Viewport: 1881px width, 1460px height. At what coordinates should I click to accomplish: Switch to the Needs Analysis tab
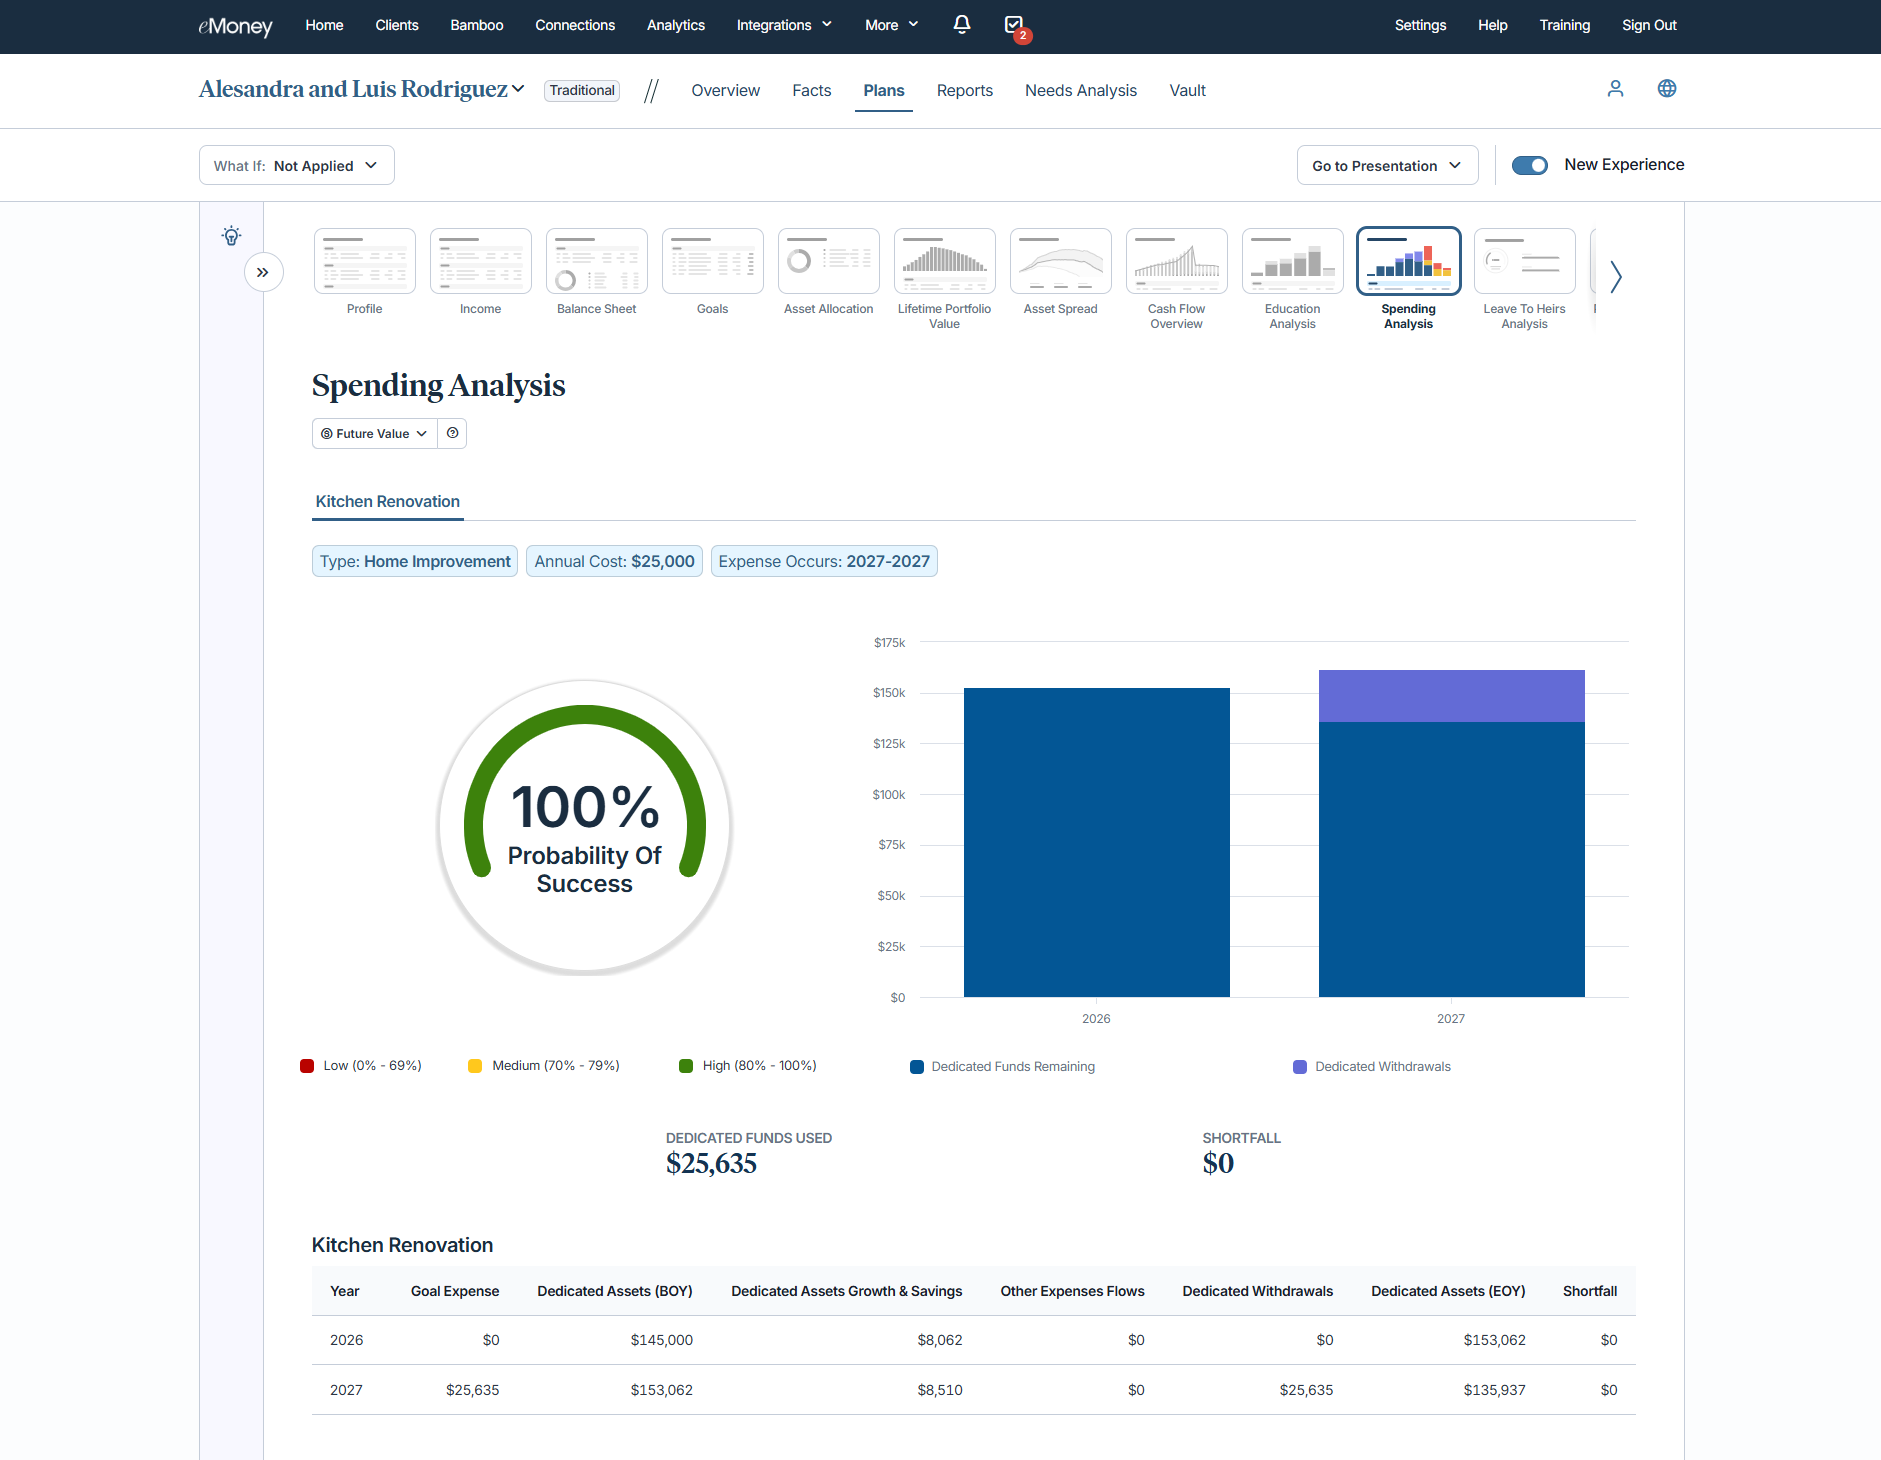point(1080,90)
